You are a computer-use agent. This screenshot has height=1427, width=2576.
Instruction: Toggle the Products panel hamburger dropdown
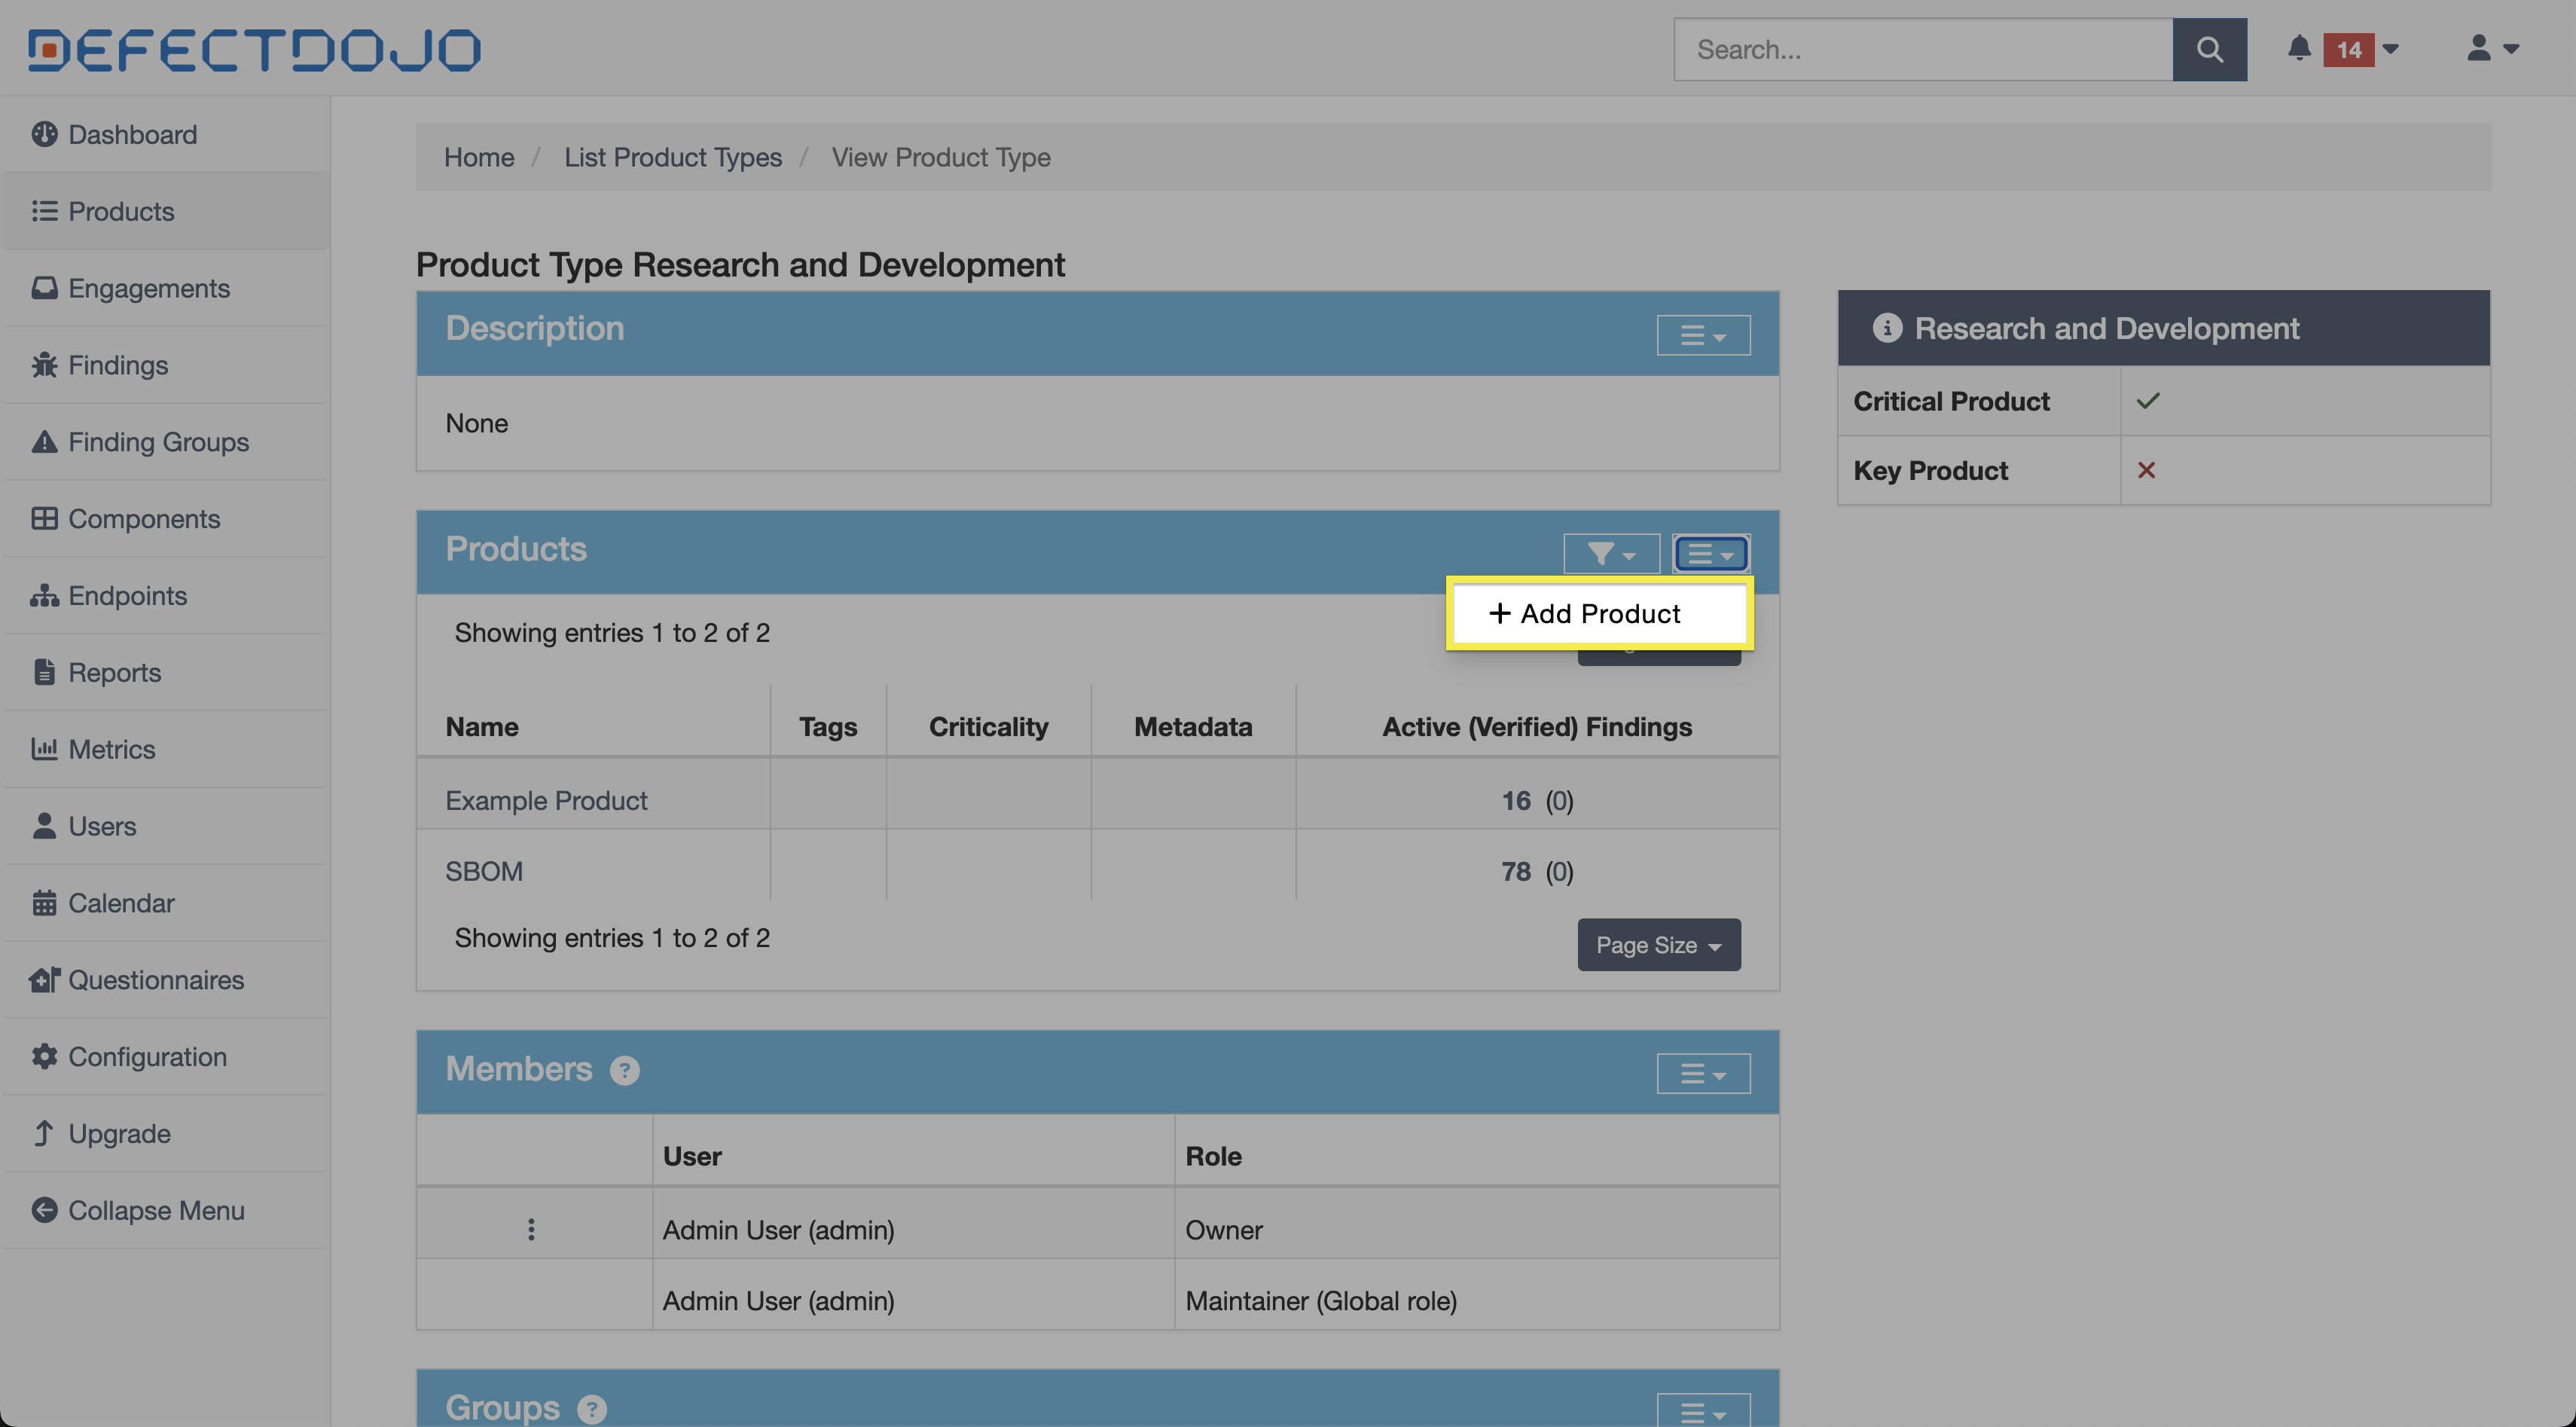click(1711, 553)
